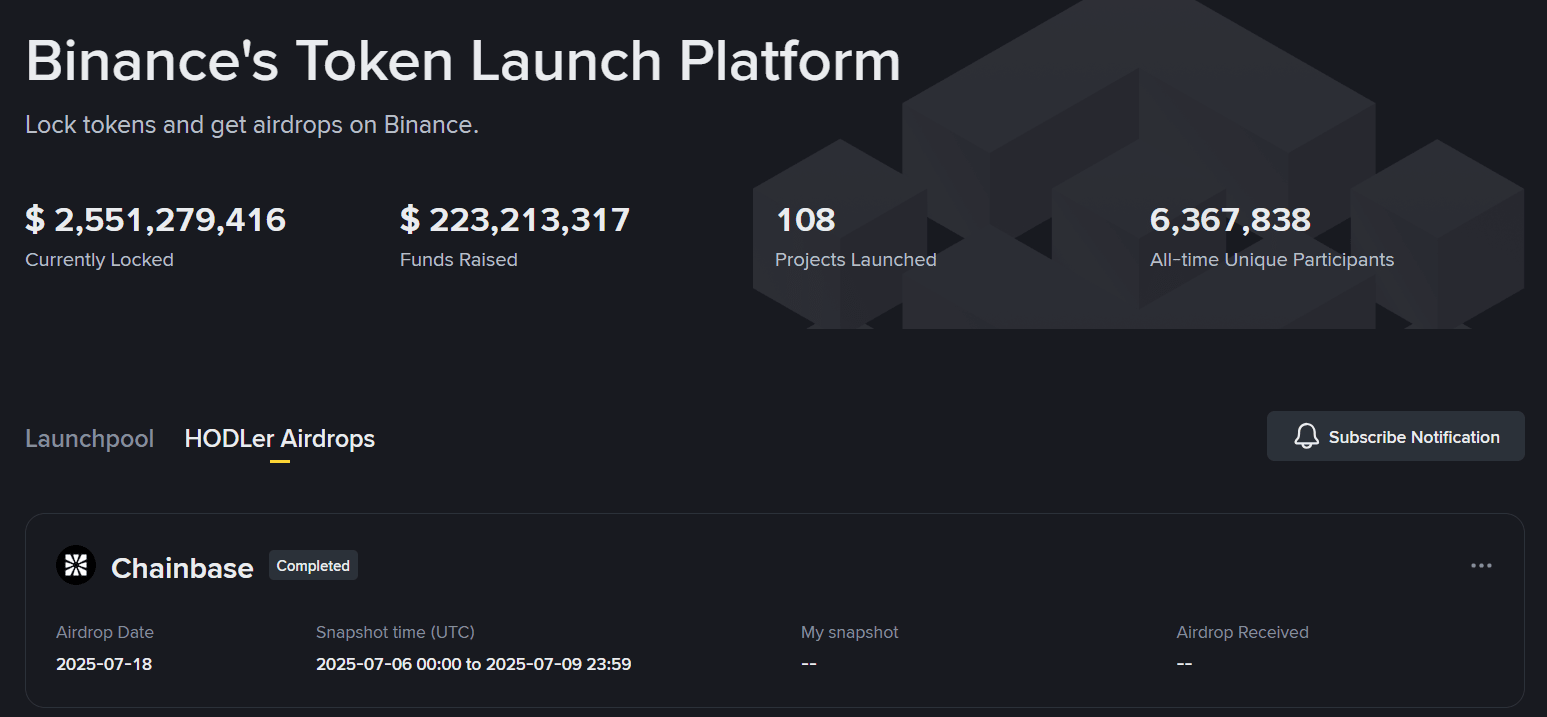Click the Completed status badge
Viewport: 1547px width, 717px height.
click(x=313, y=565)
